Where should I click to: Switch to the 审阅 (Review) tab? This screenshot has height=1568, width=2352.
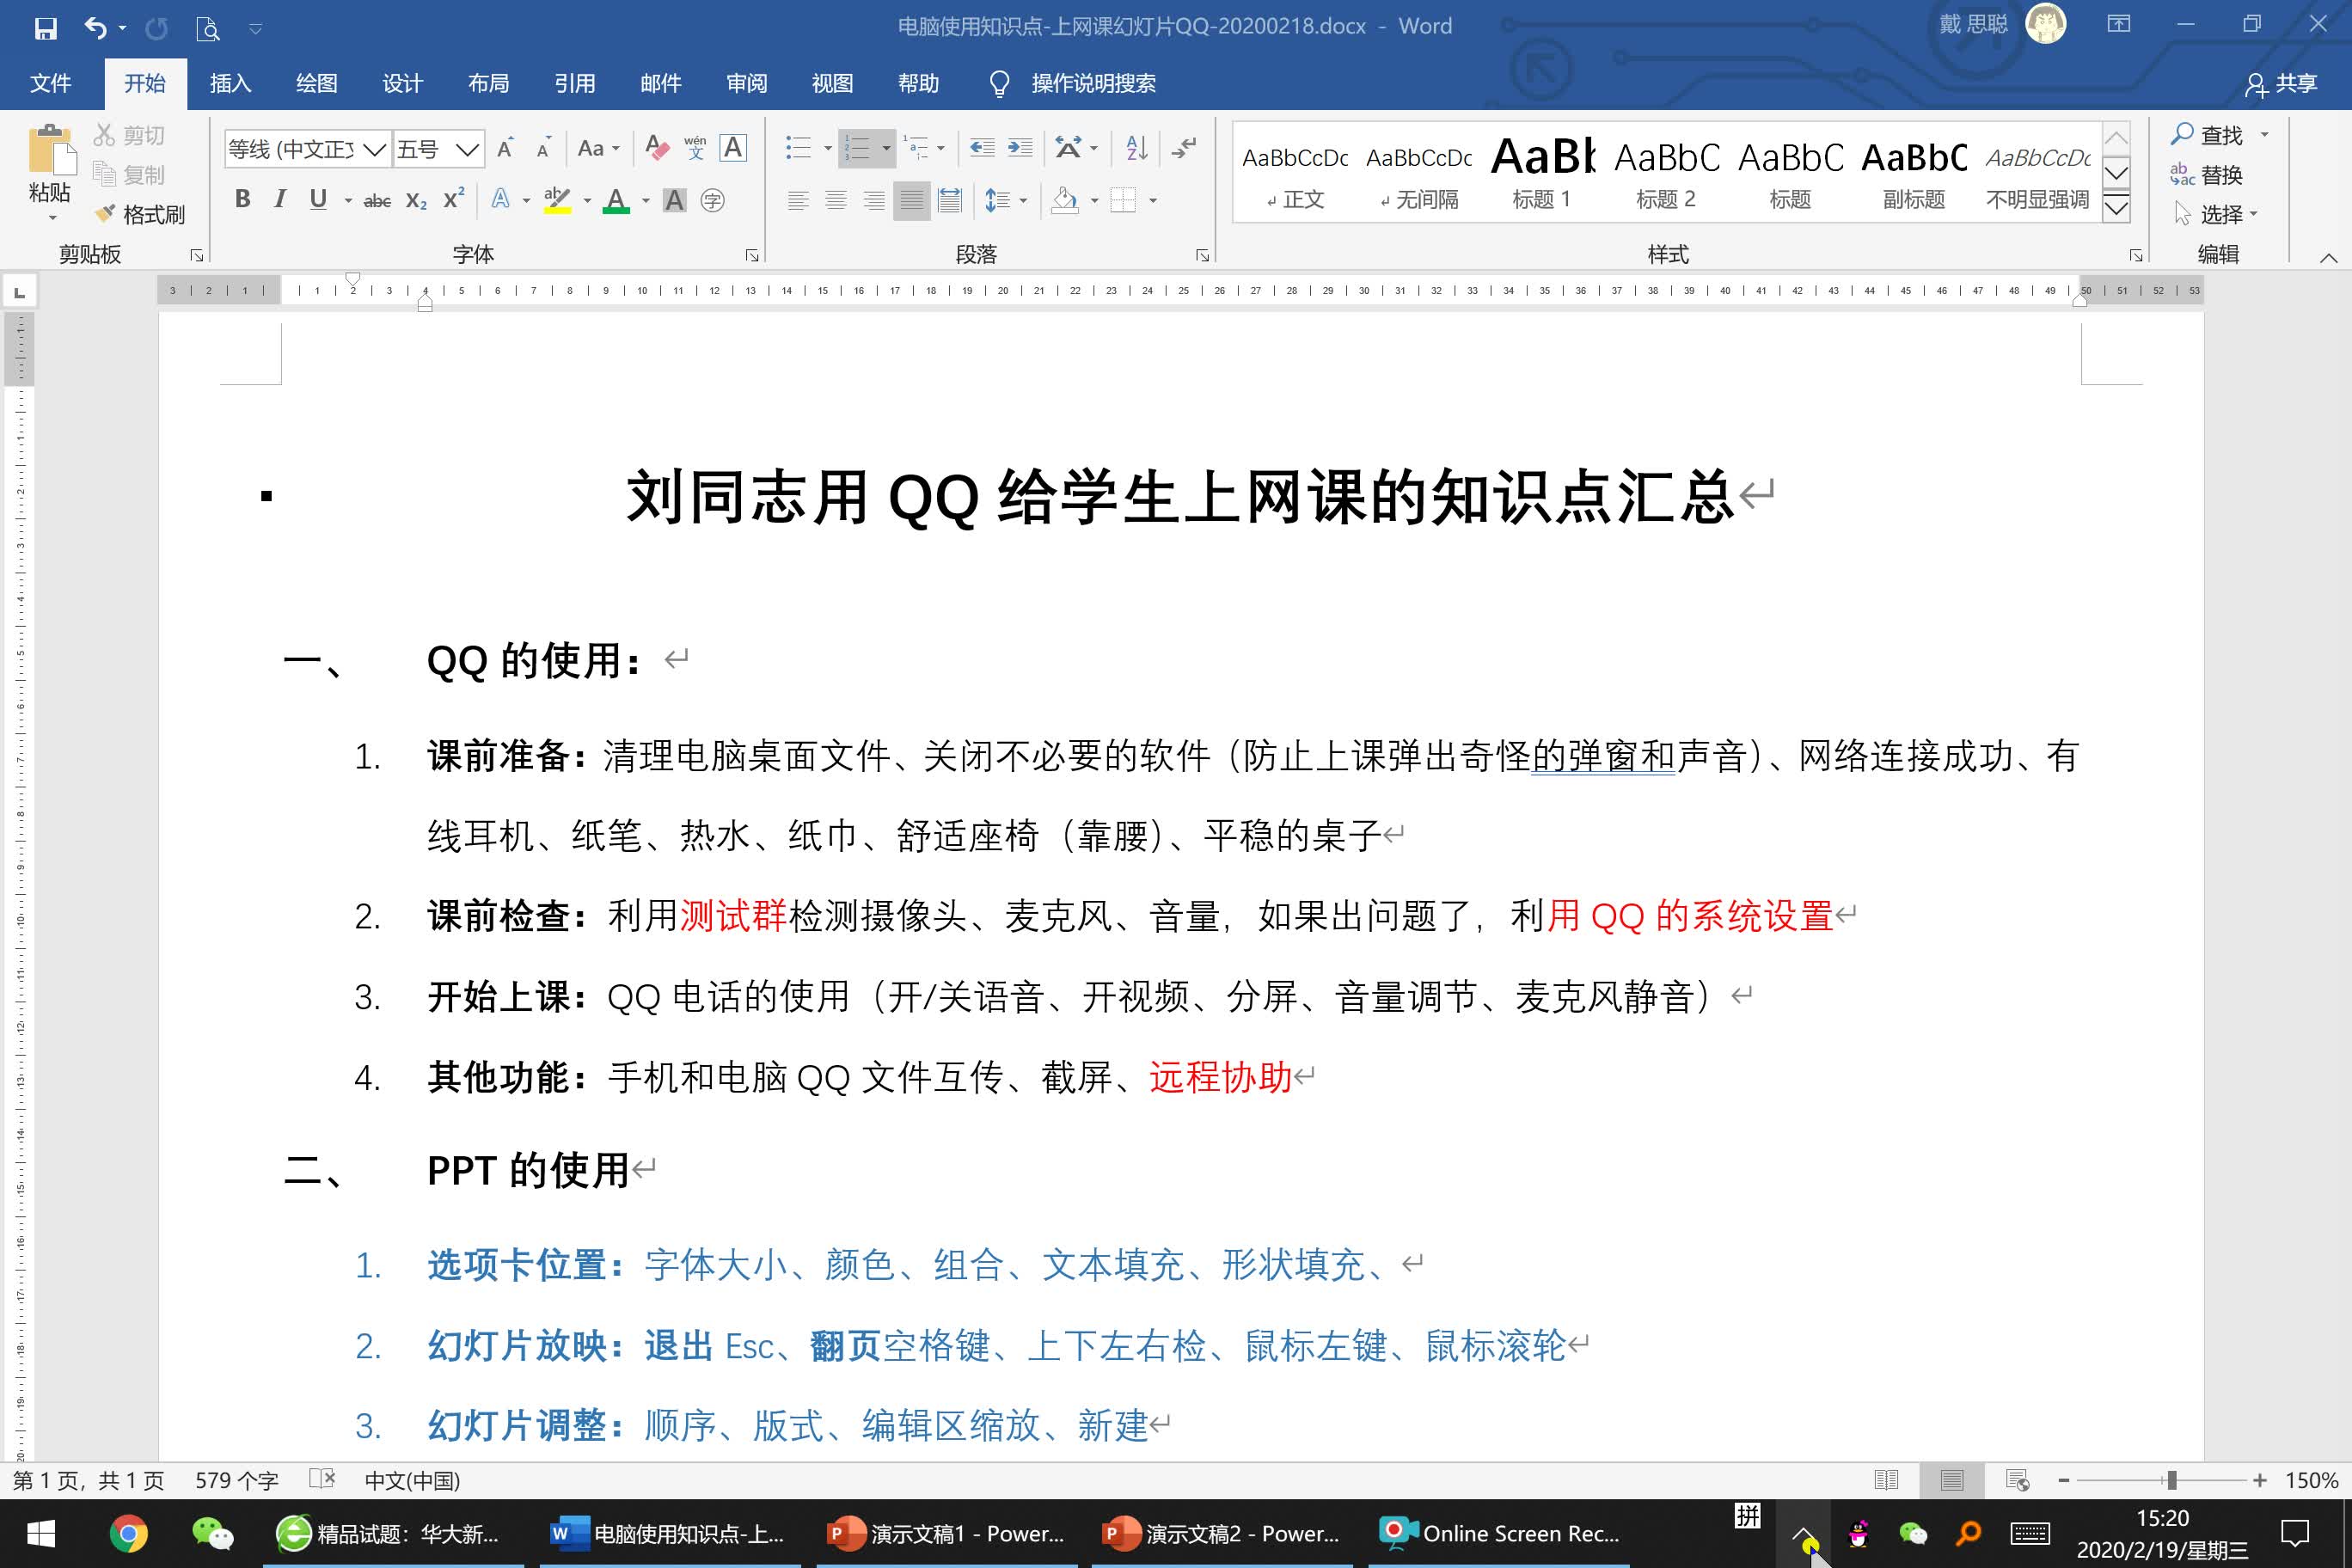747,83
